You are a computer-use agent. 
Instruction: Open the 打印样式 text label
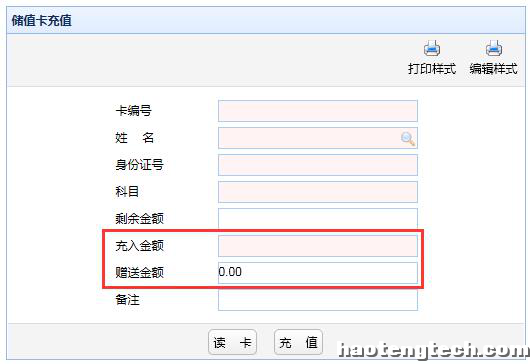pos(432,69)
